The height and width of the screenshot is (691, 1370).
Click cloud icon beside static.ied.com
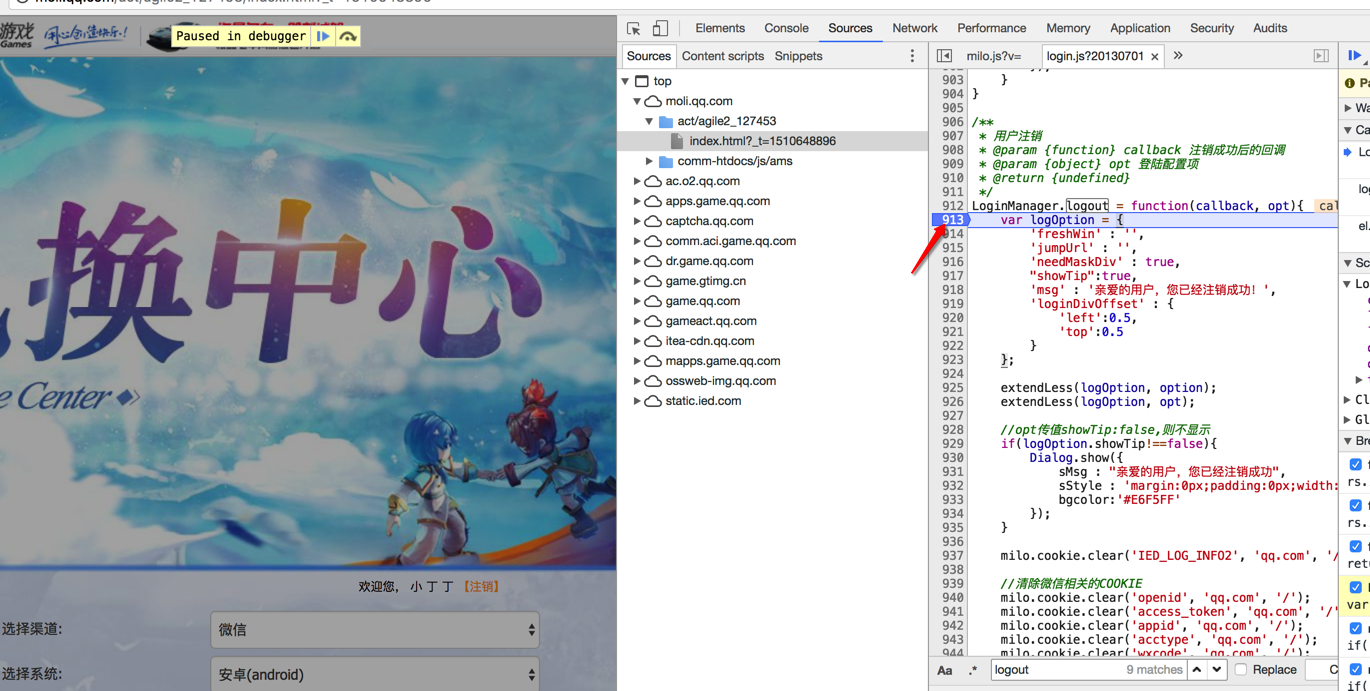tap(653, 401)
